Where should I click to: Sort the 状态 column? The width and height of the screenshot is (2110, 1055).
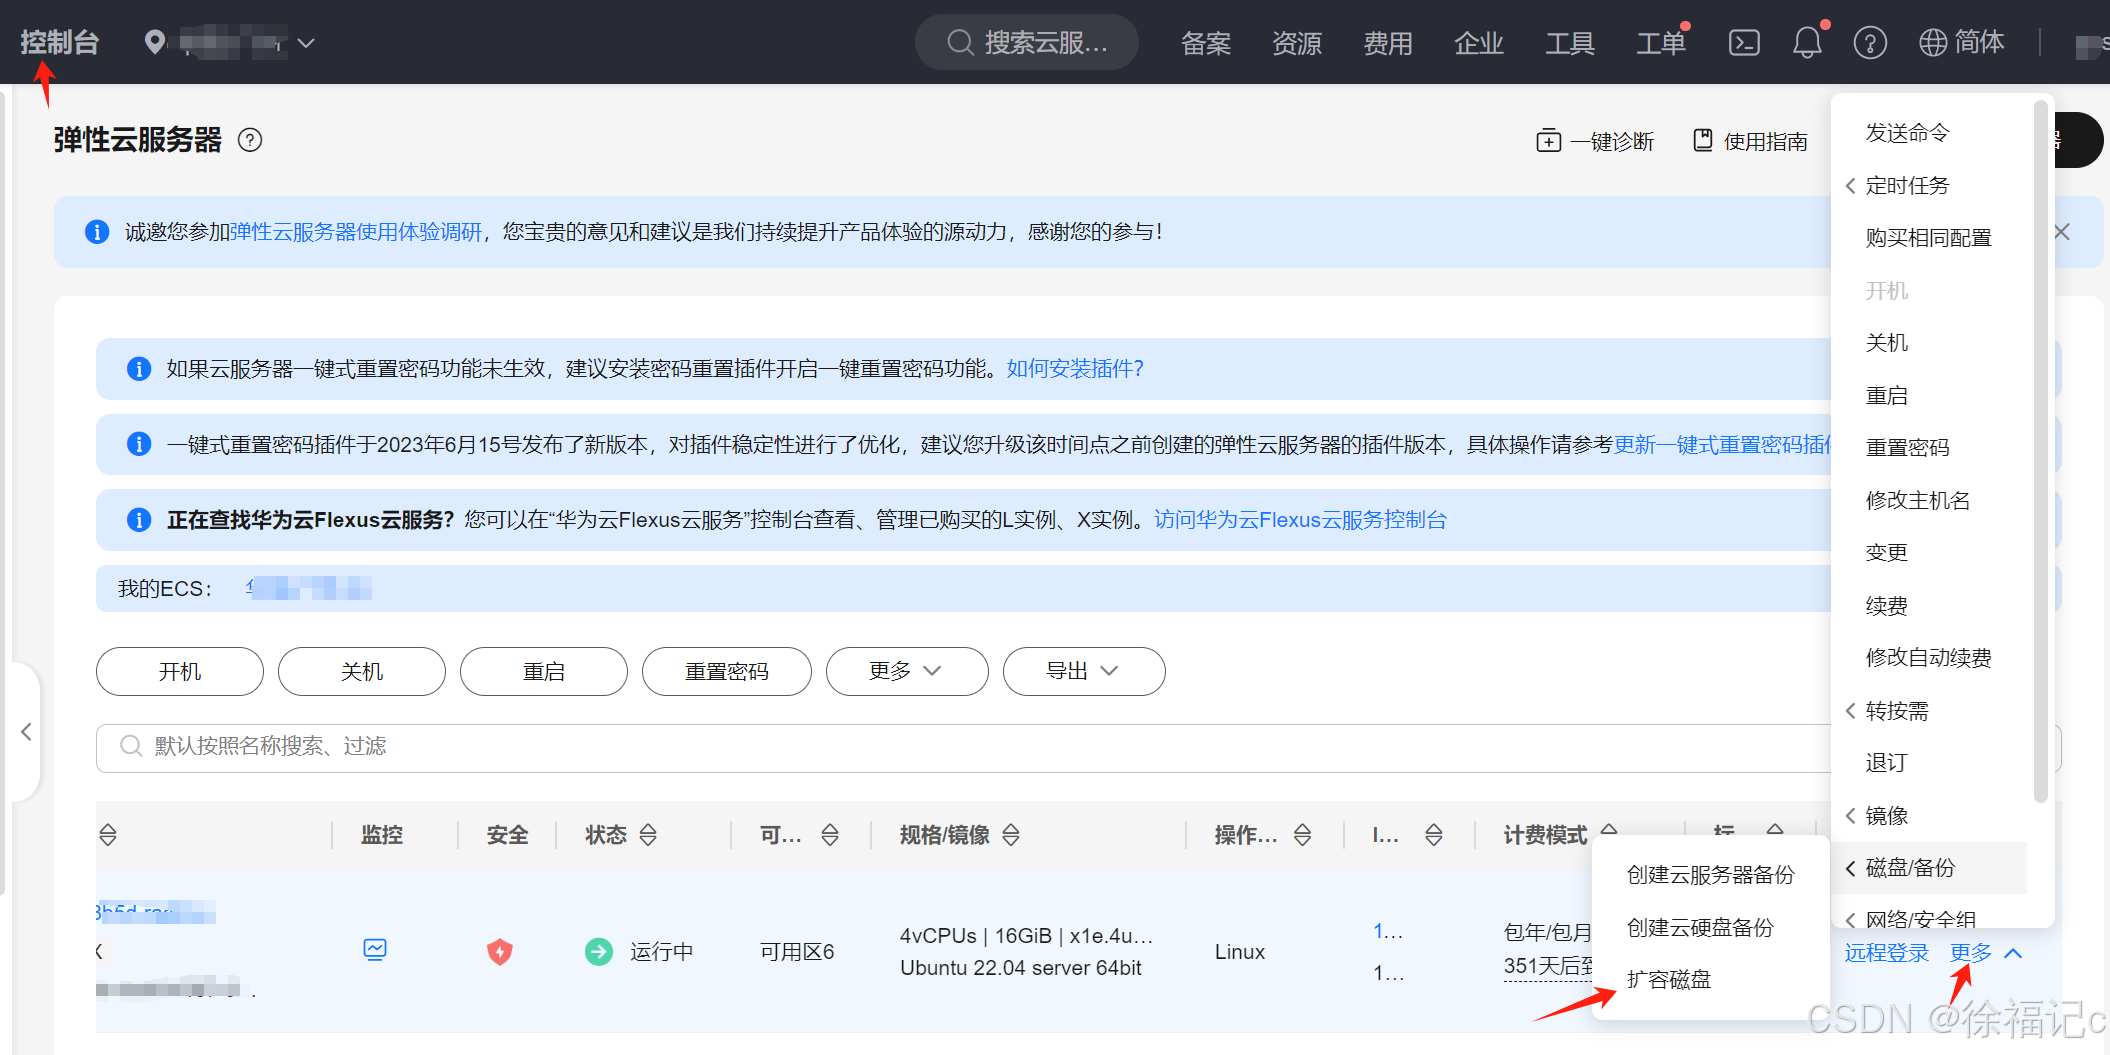coord(648,835)
